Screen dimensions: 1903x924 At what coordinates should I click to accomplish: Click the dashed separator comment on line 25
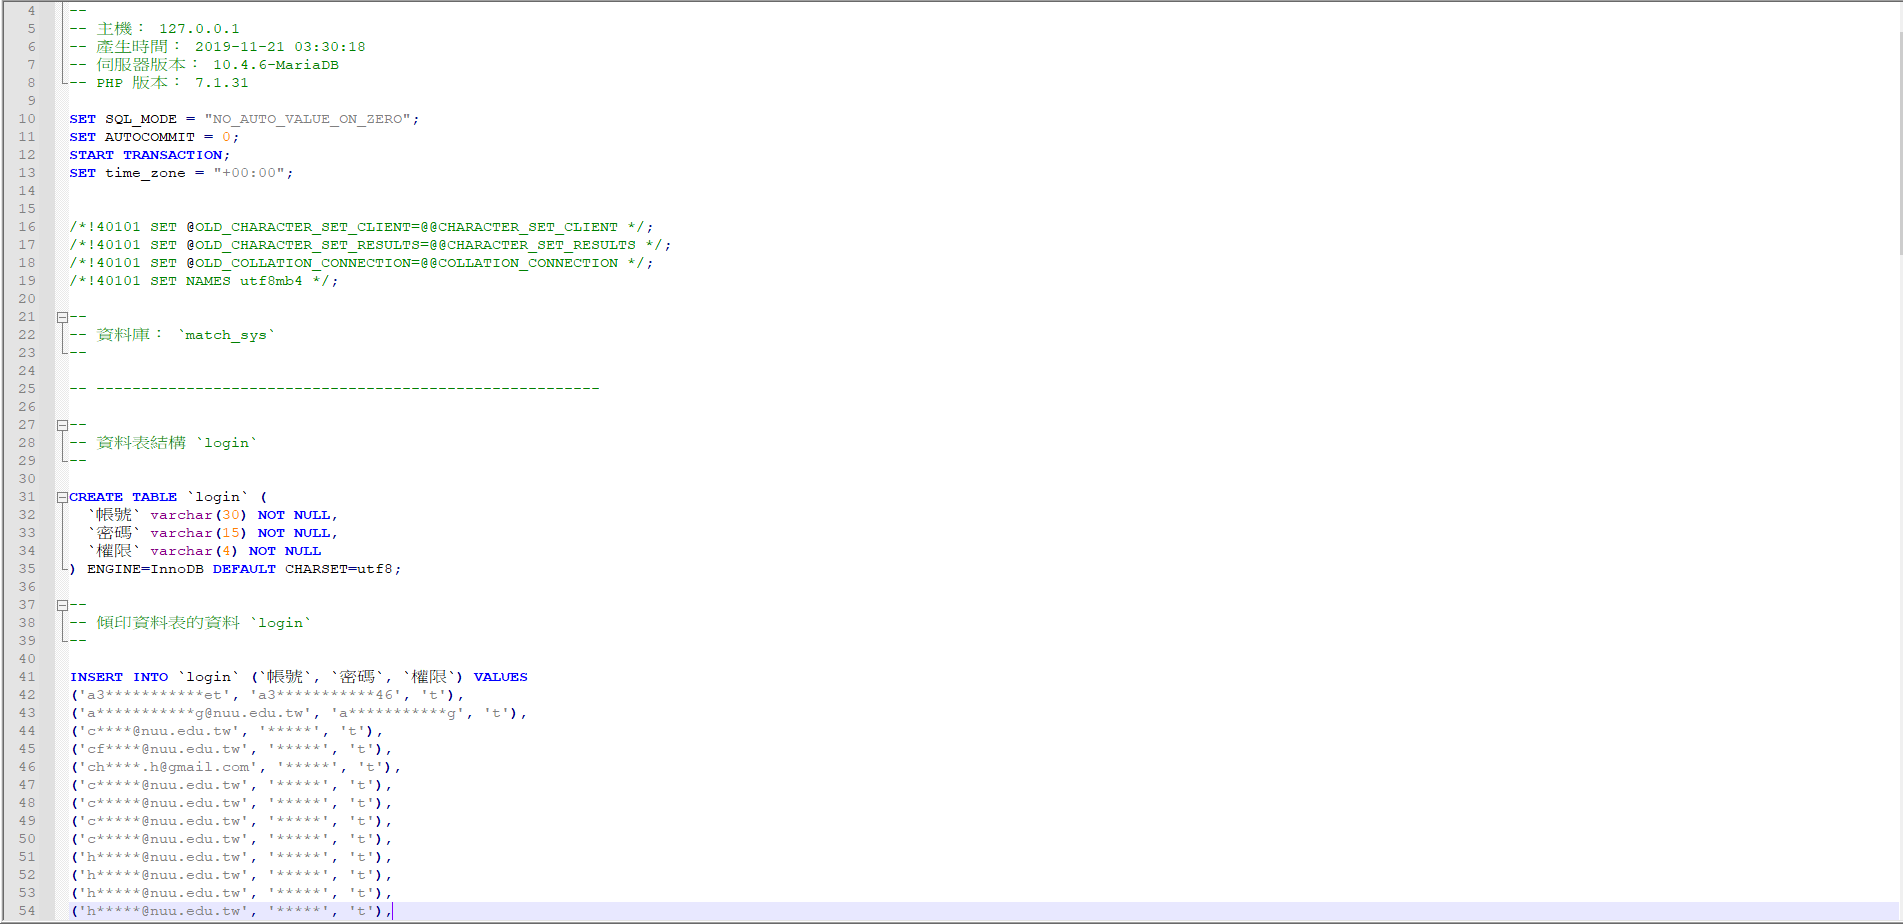click(x=334, y=389)
